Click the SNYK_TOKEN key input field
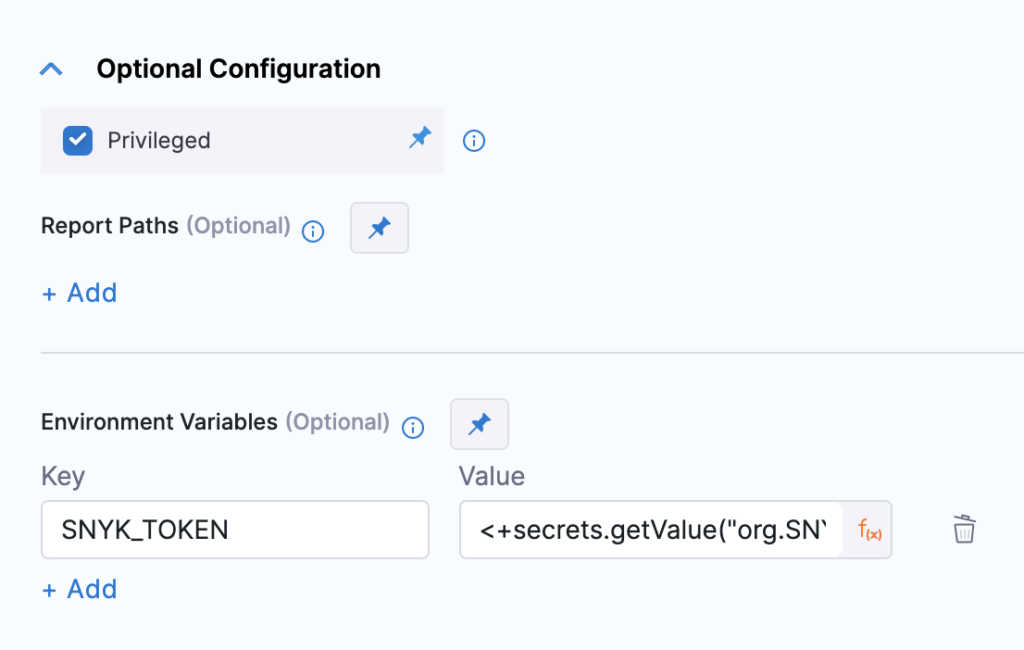This screenshot has height=650, width=1024. point(235,530)
